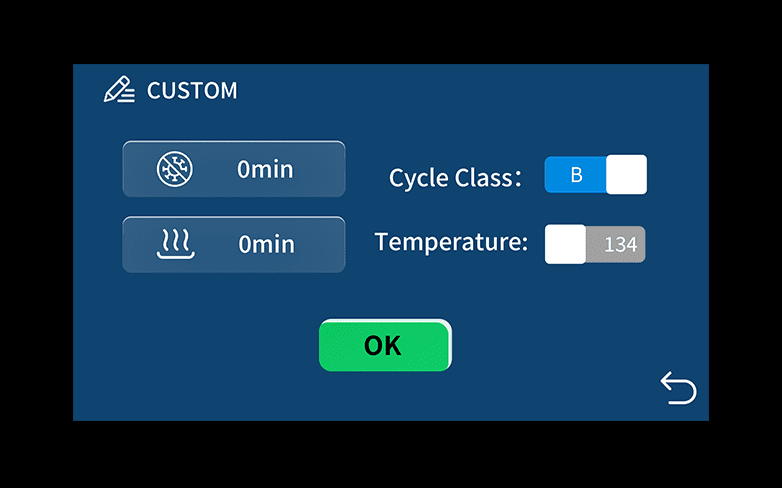The height and width of the screenshot is (488, 782).
Task: Click the "Temperature:" label
Action: pyautogui.click(x=451, y=242)
